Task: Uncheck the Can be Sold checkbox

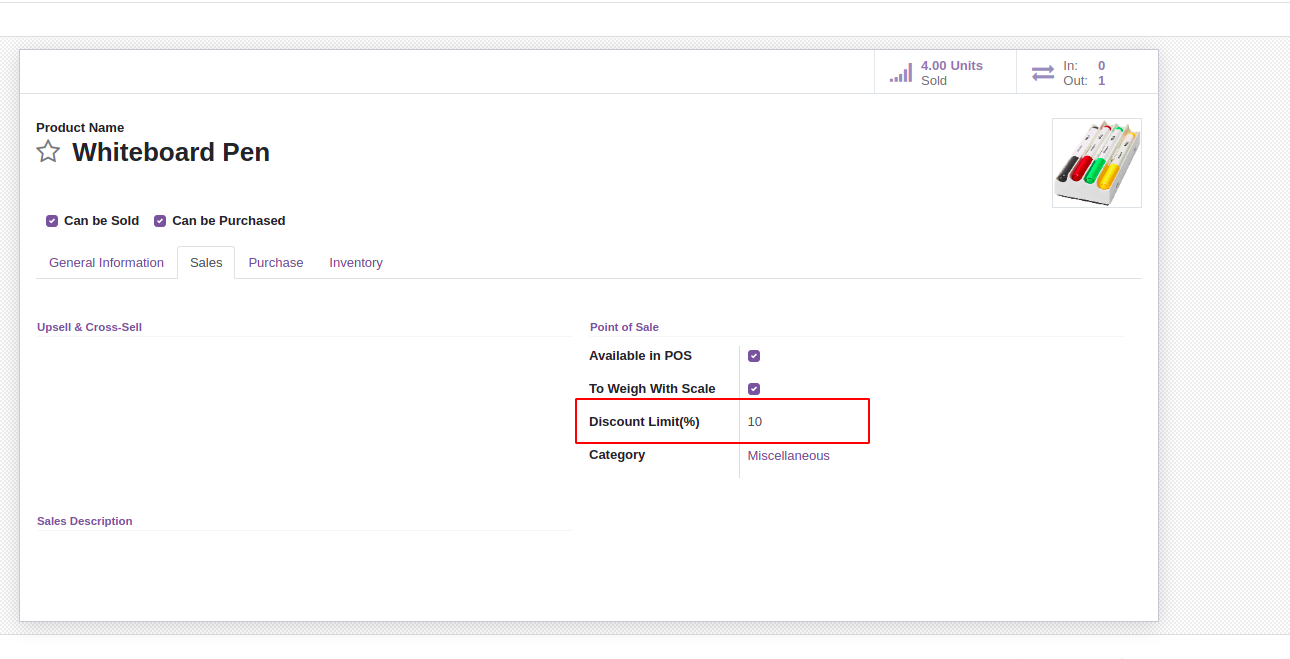Action: [52, 221]
